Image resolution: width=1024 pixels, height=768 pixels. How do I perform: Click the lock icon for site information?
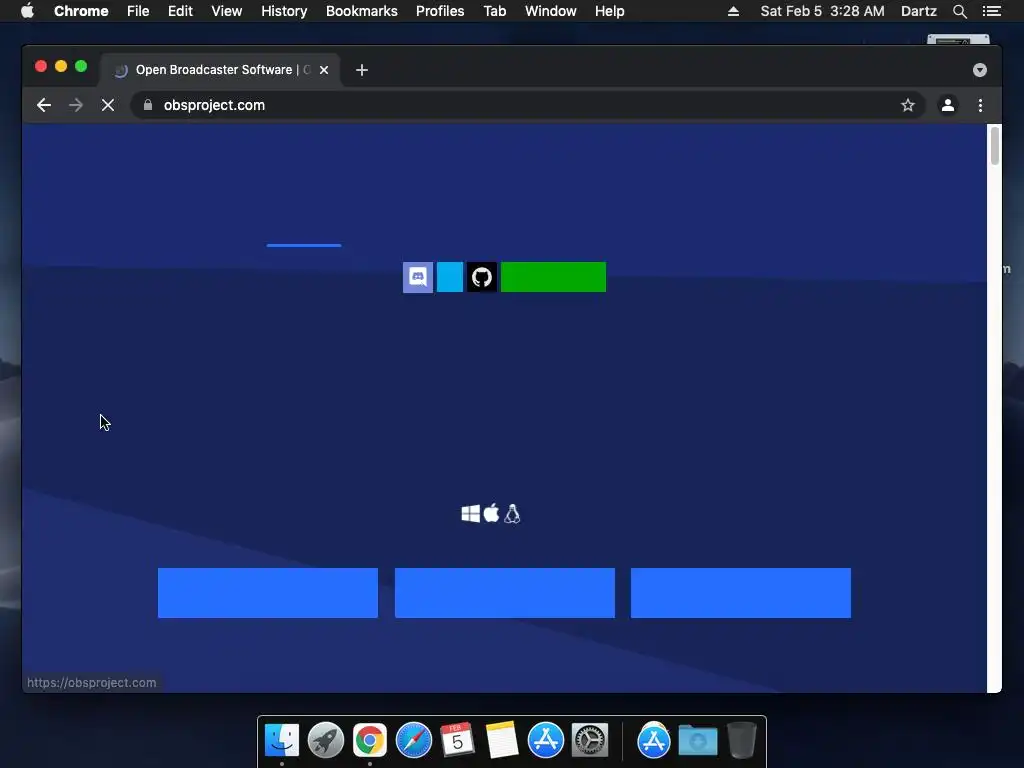[148, 105]
